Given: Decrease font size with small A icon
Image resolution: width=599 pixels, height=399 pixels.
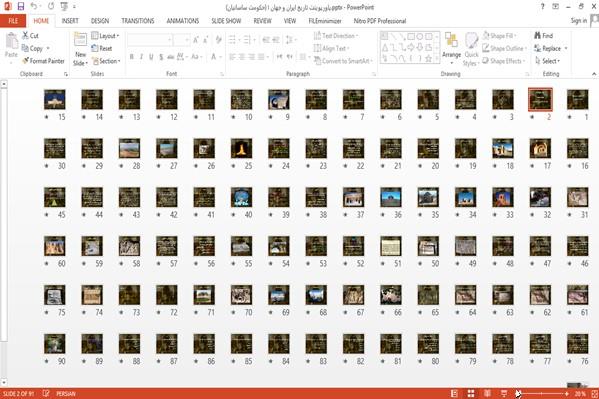Looking at the screenshot, I should (206, 40).
